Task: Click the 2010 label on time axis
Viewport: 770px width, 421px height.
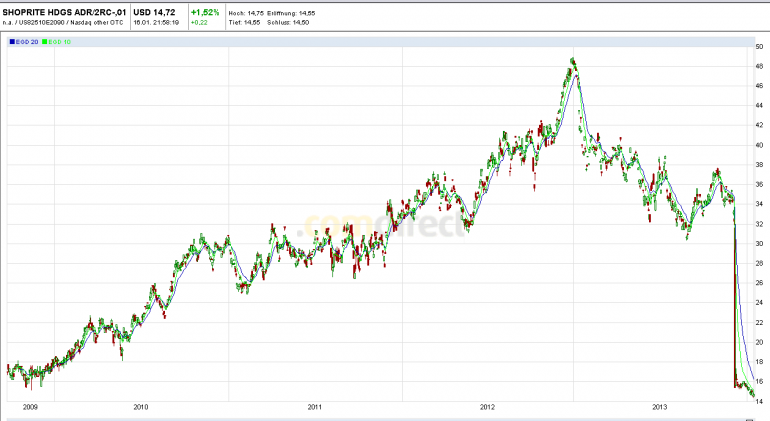Action: pos(141,407)
